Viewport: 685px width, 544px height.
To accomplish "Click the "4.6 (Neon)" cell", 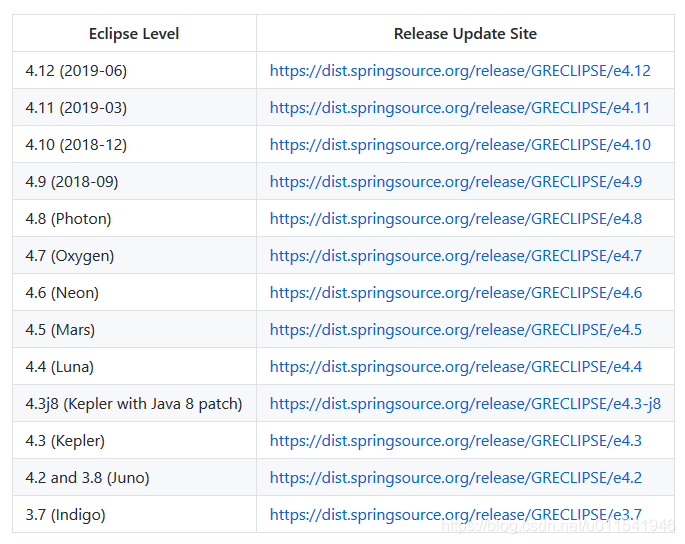I will (135, 292).
